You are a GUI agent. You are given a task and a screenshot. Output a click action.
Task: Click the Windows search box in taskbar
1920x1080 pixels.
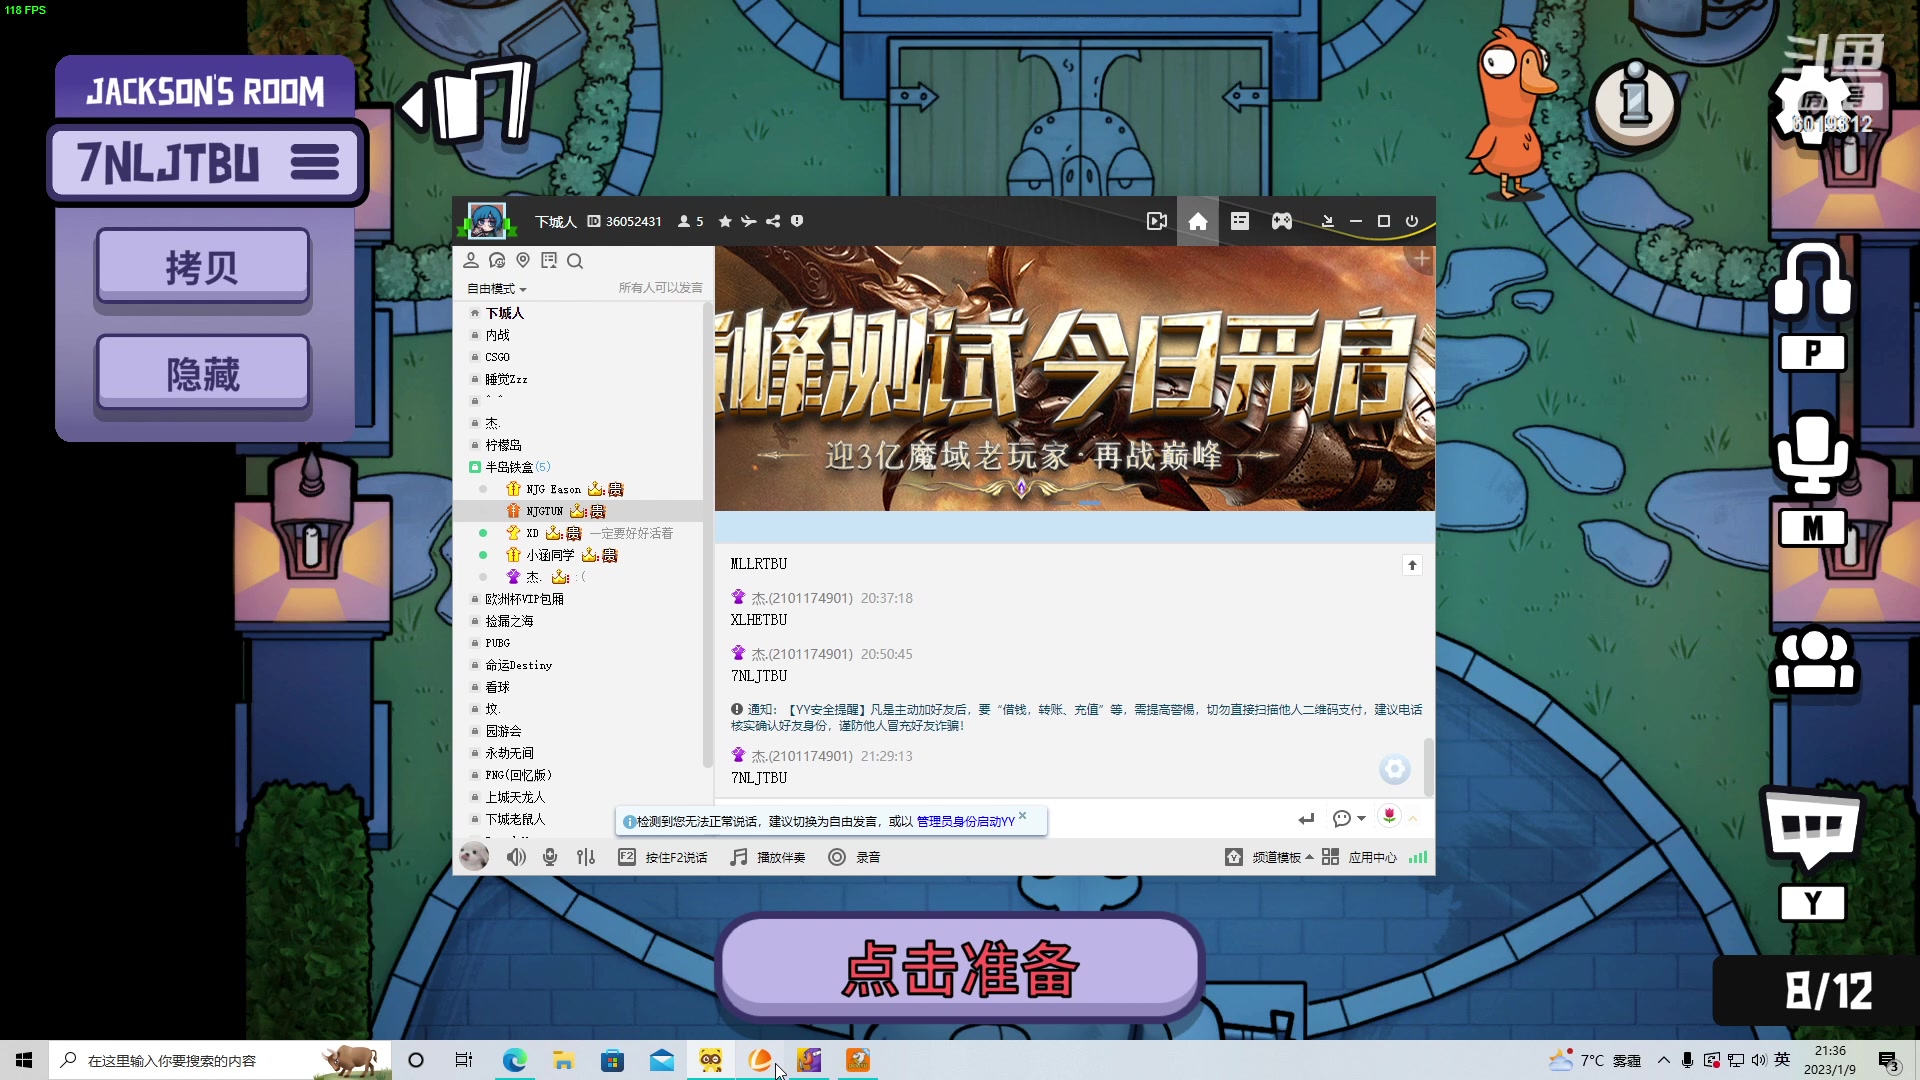pos(219,1060)
